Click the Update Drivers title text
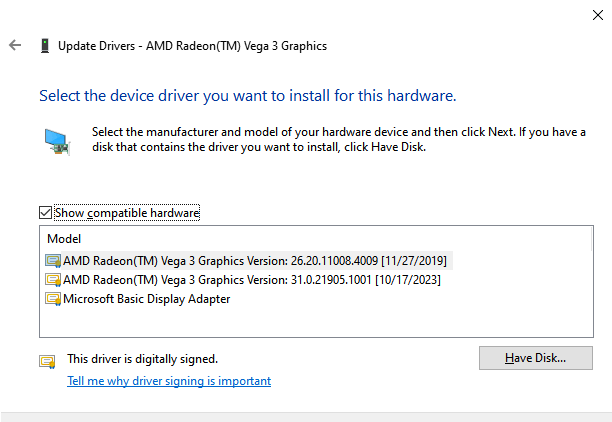This screenshot has height=422, width=612. click(x=192, y=46)
